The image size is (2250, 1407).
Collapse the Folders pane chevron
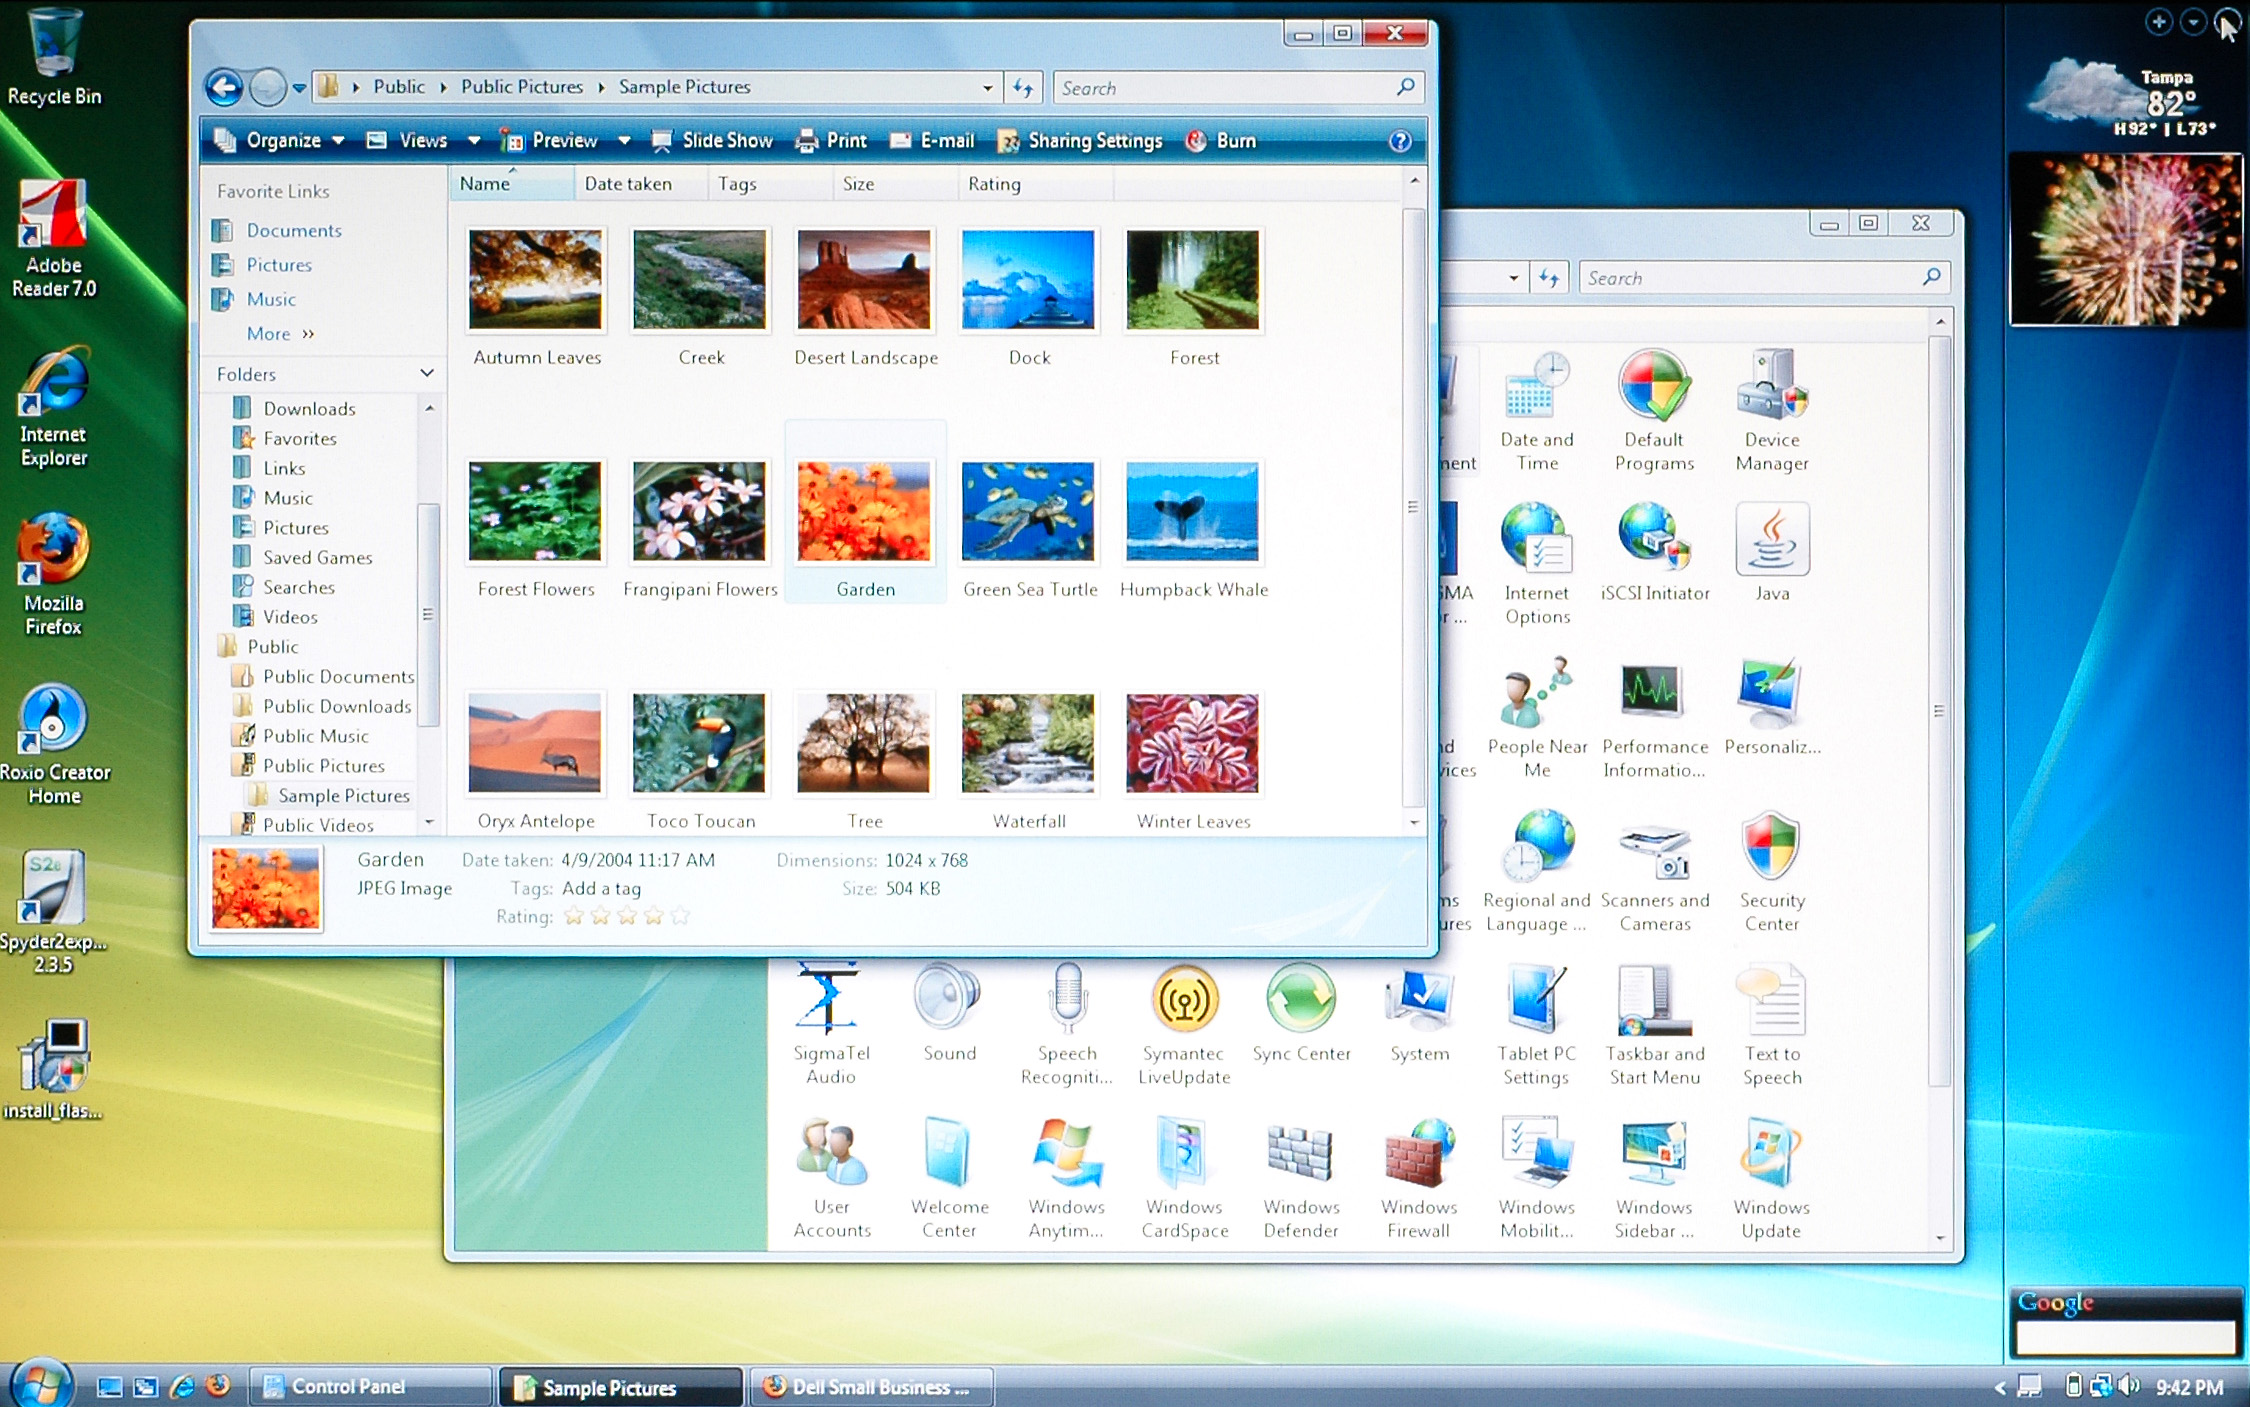pyautogui.click(x=427, y=373)
